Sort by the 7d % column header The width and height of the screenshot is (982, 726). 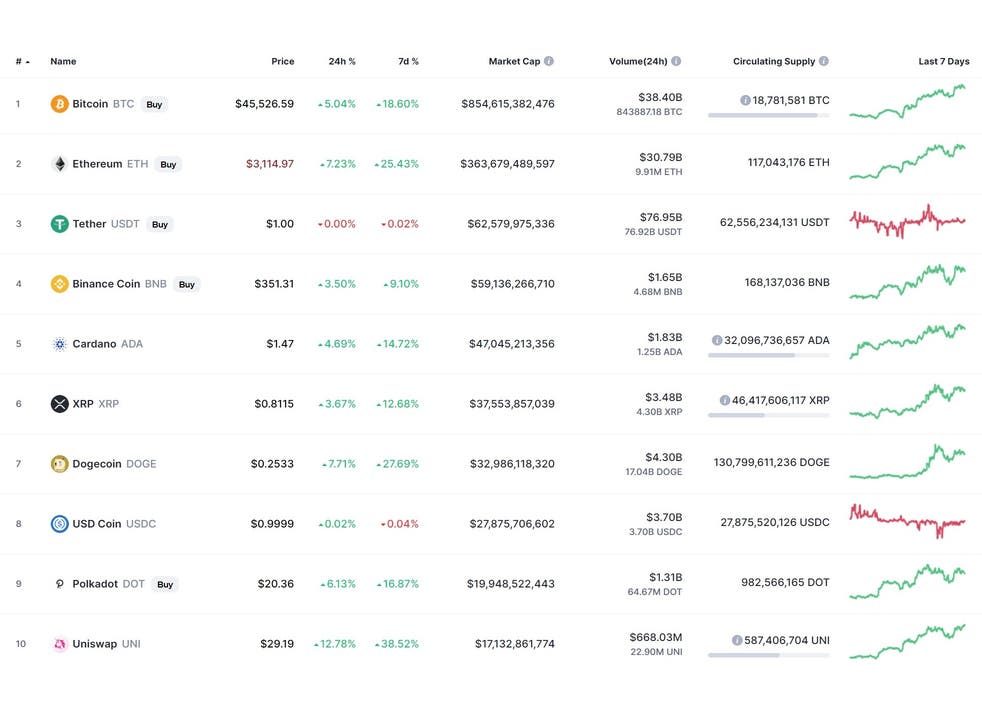408,61
